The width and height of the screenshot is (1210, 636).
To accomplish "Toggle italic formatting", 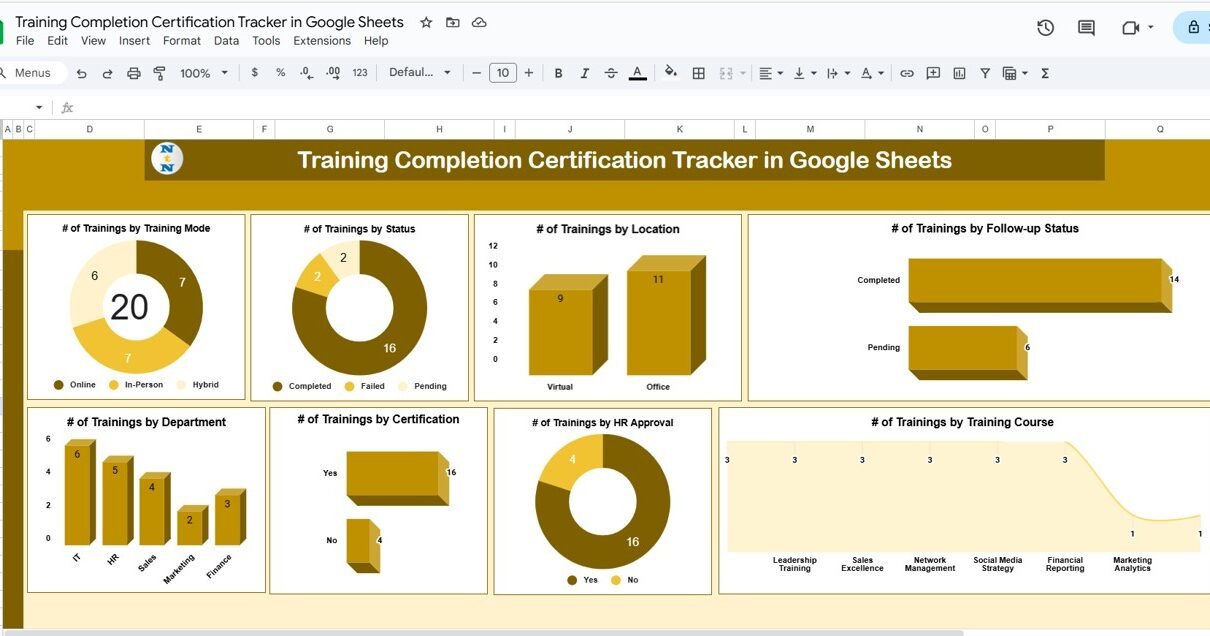I will [584, 73].
